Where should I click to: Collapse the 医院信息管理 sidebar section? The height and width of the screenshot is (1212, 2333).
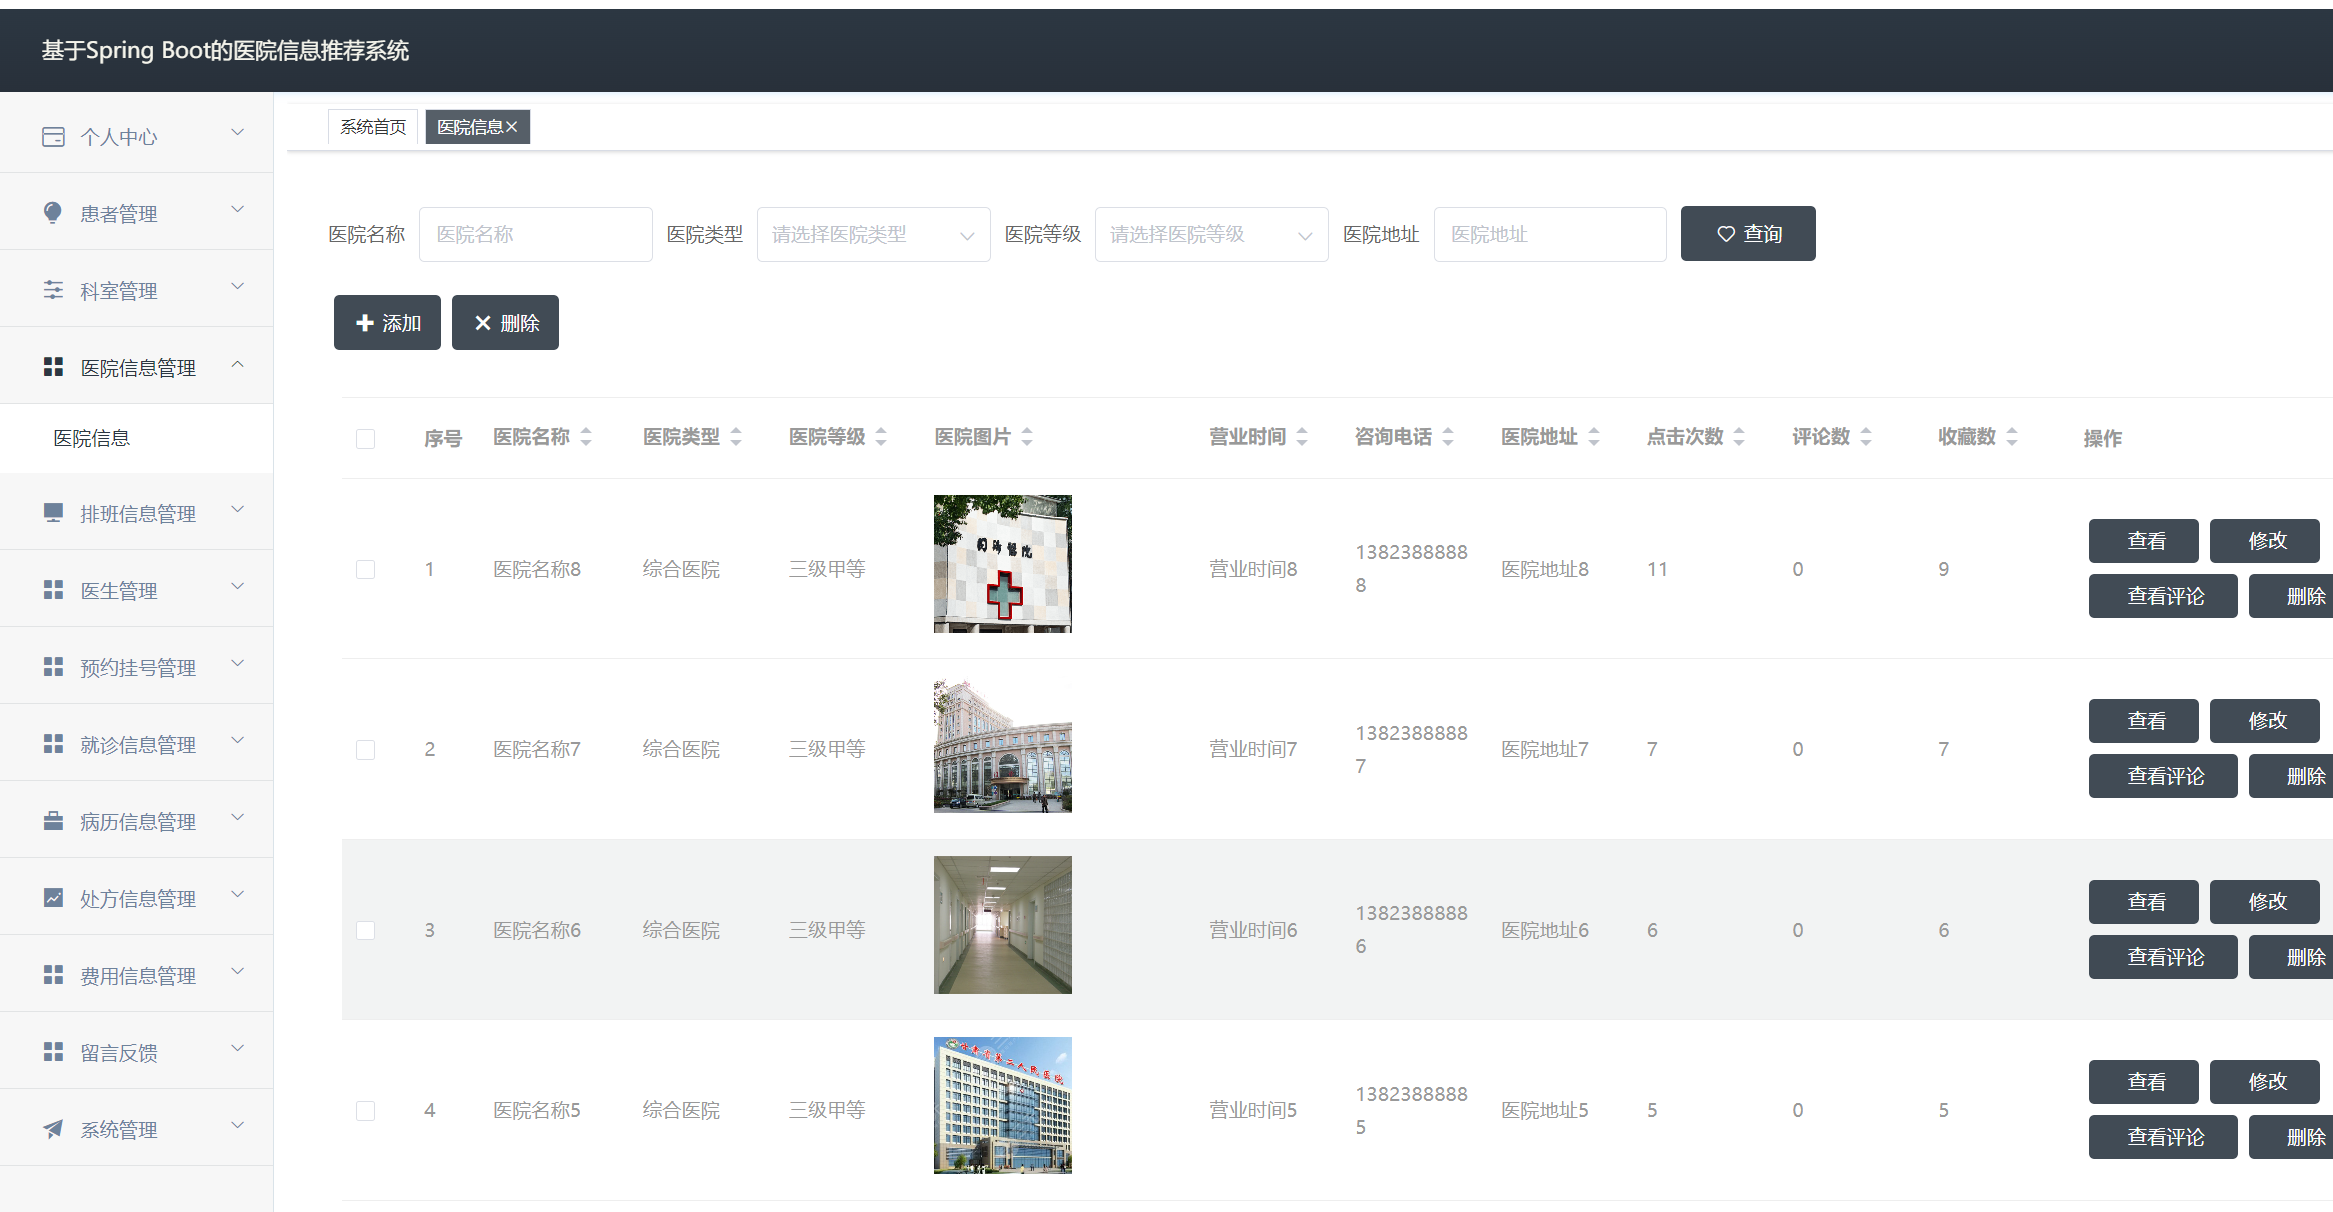238,365
